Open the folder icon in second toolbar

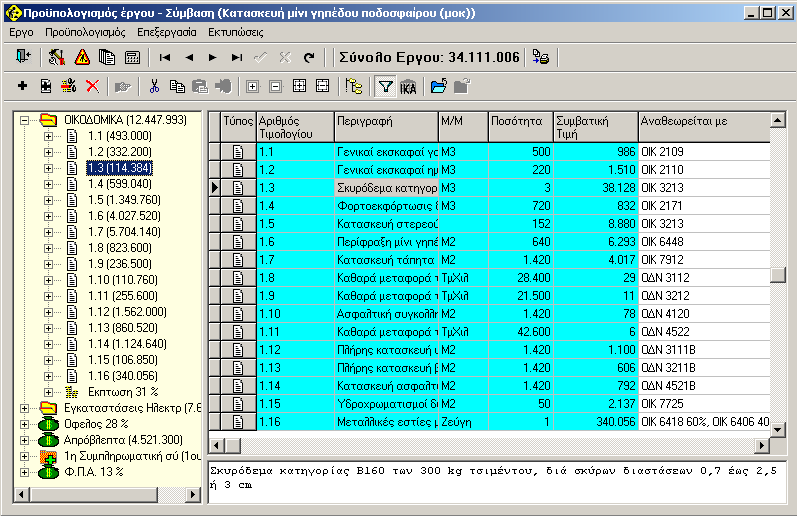coord(438,87)
